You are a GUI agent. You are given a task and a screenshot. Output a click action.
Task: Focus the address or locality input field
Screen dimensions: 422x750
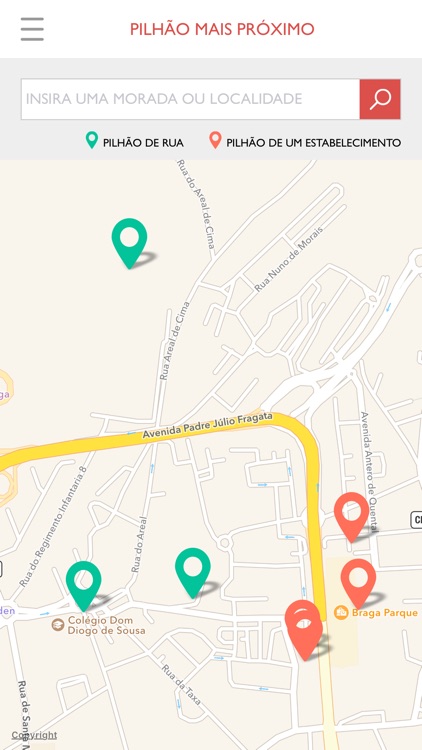190,99
